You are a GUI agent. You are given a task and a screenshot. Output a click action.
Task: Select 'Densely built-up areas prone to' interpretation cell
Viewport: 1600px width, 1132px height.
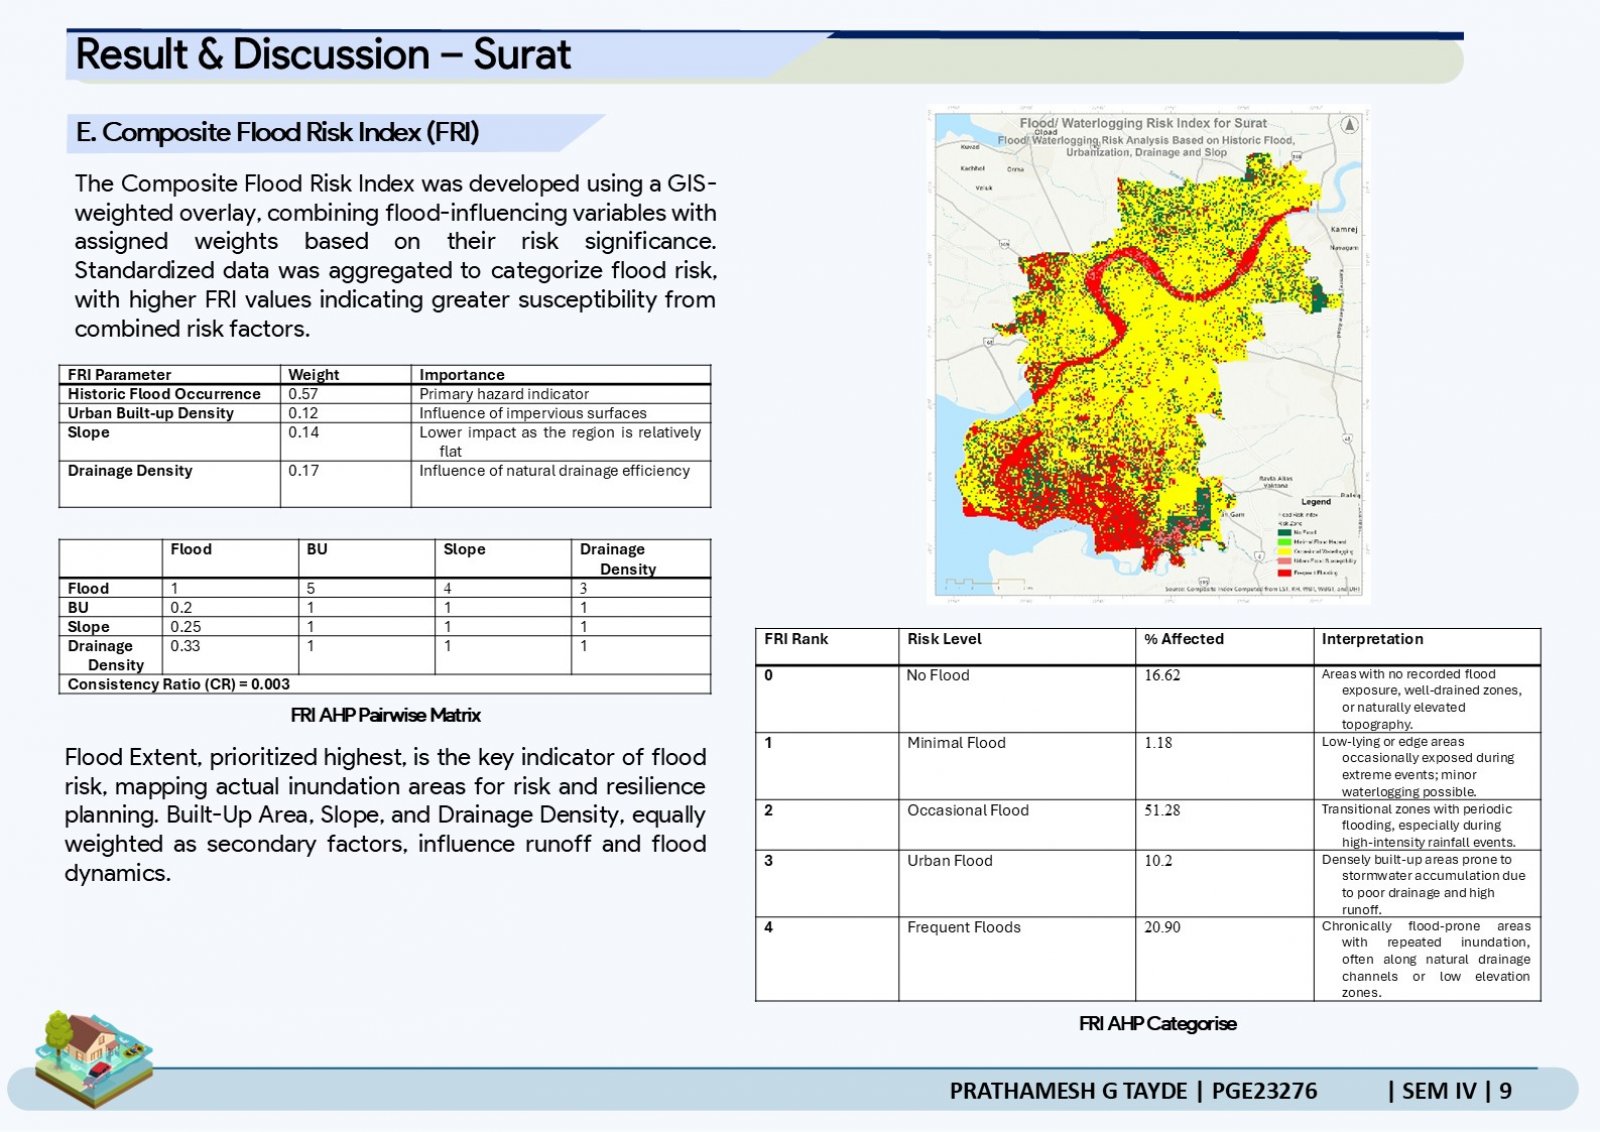[1425, 884]
